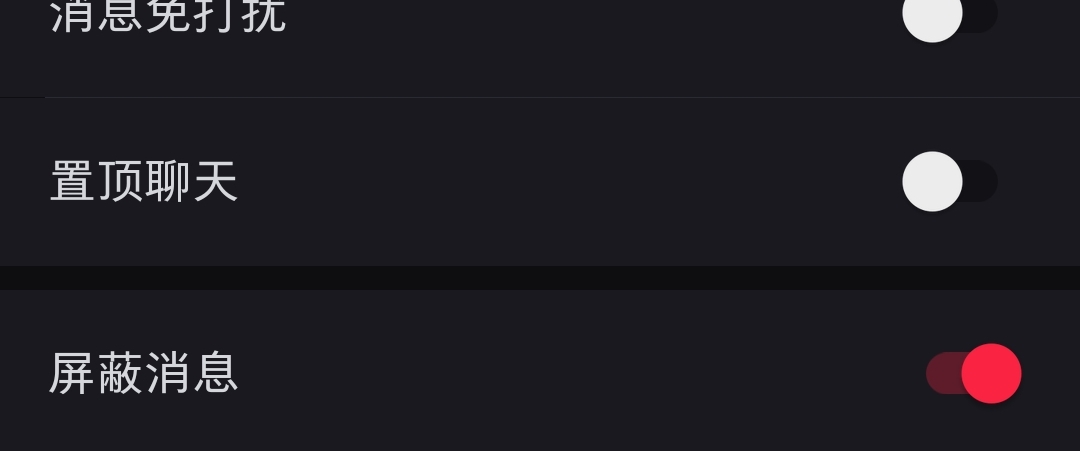Turn on the 置顶聊天 toggle
1080x451 pixels.
coord(949,182)
